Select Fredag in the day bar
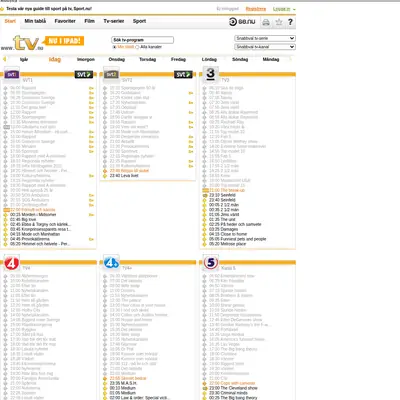Image resolution: width=400 pixels, height=400 pixels. pos(178,59)
